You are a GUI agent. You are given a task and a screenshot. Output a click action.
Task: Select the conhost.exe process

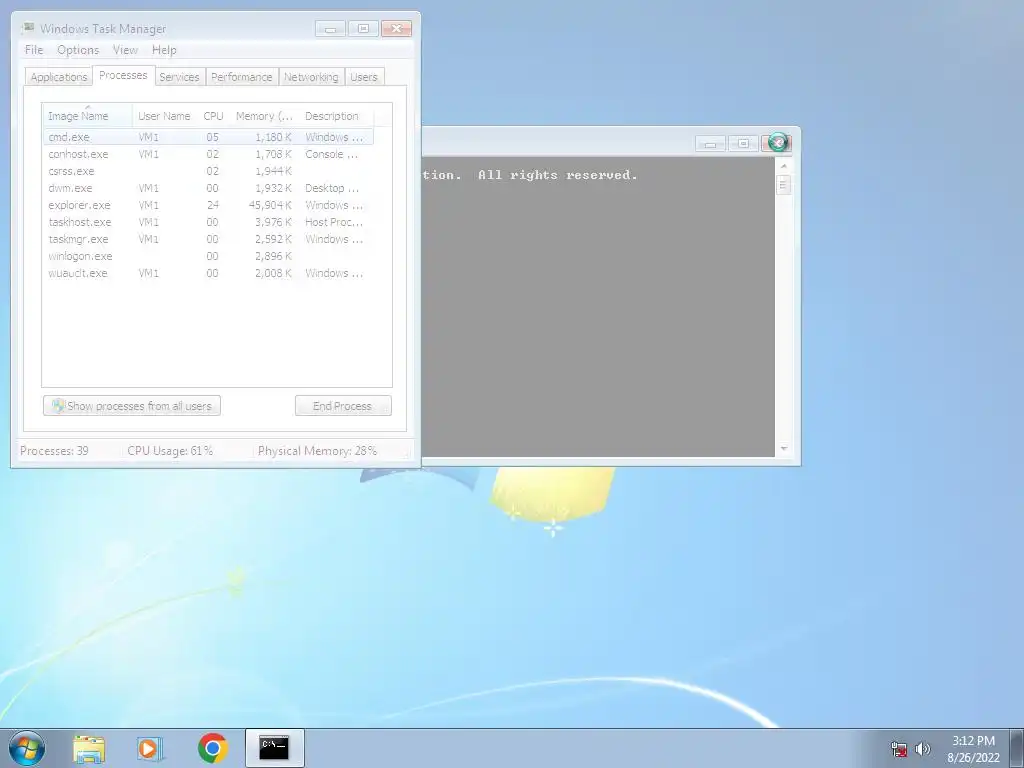208,154
